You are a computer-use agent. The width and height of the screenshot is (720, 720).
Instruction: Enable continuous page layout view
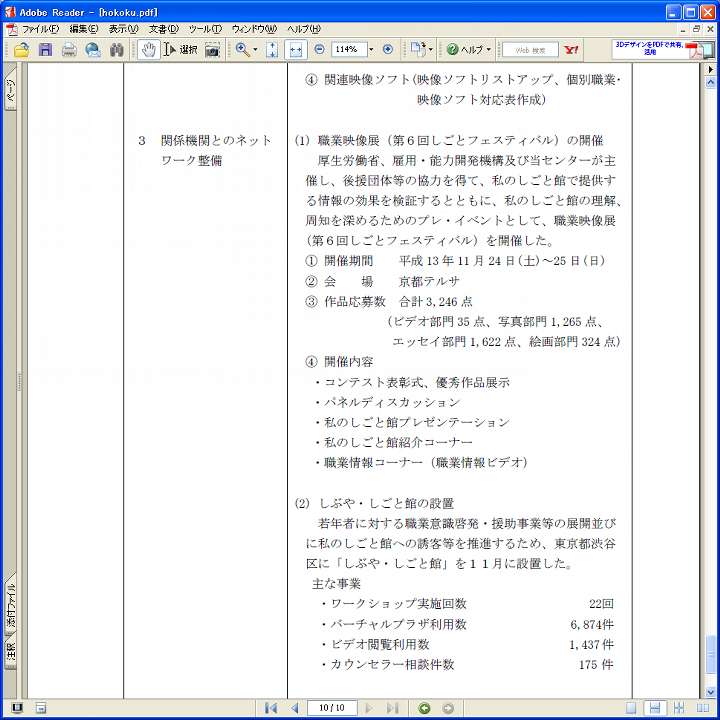(654, 708)
